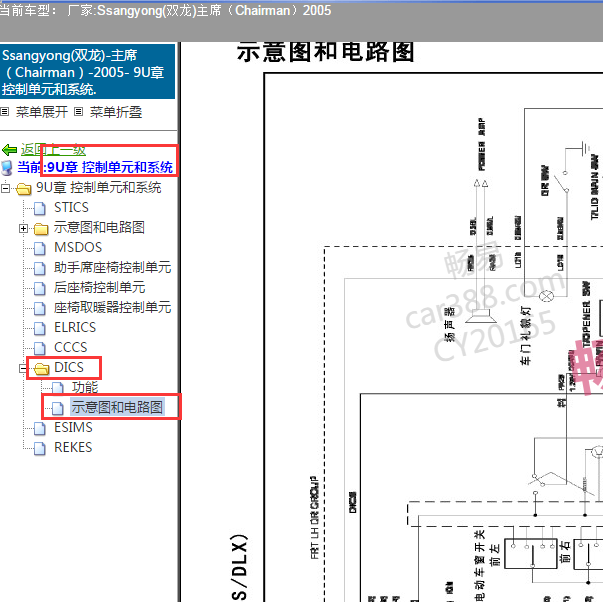603x602 pixels.
Task: Click document icon of selected 示意图和电路图
Action: pos(58,408)
